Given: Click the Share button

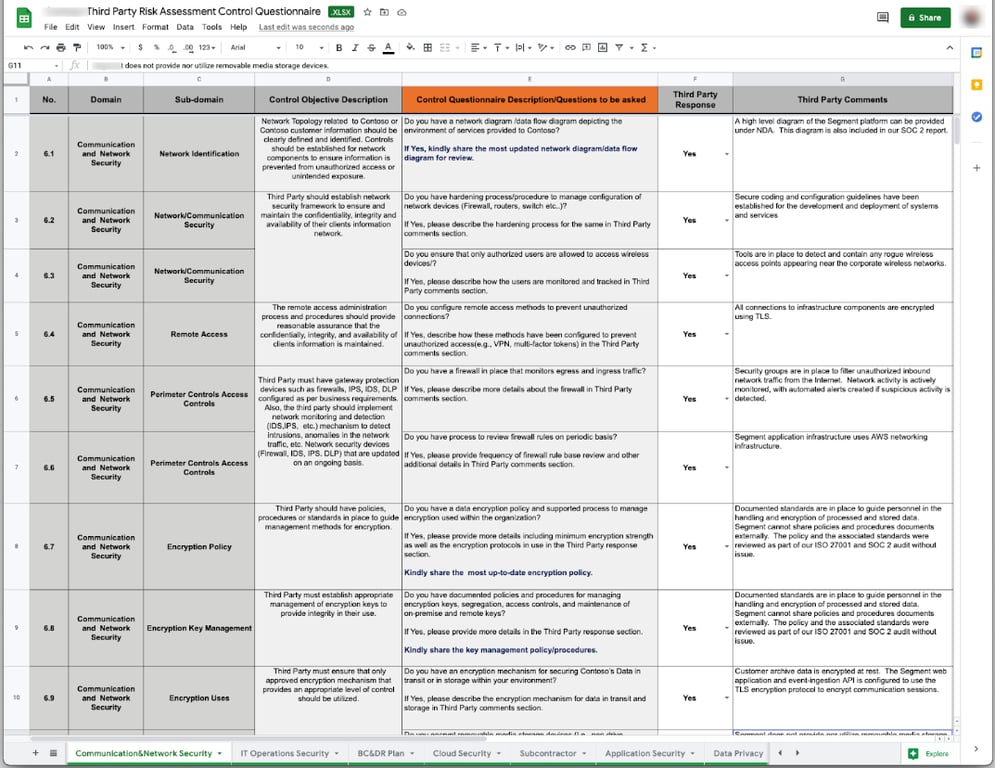Looking at the screenshot, I should (925, 18).
